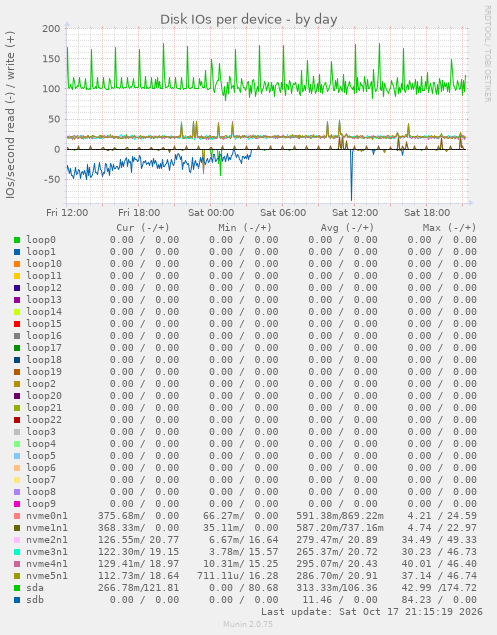
Task: Click nvme1n1 average value '587.20m/737.16m'
Action: point(340,528)
